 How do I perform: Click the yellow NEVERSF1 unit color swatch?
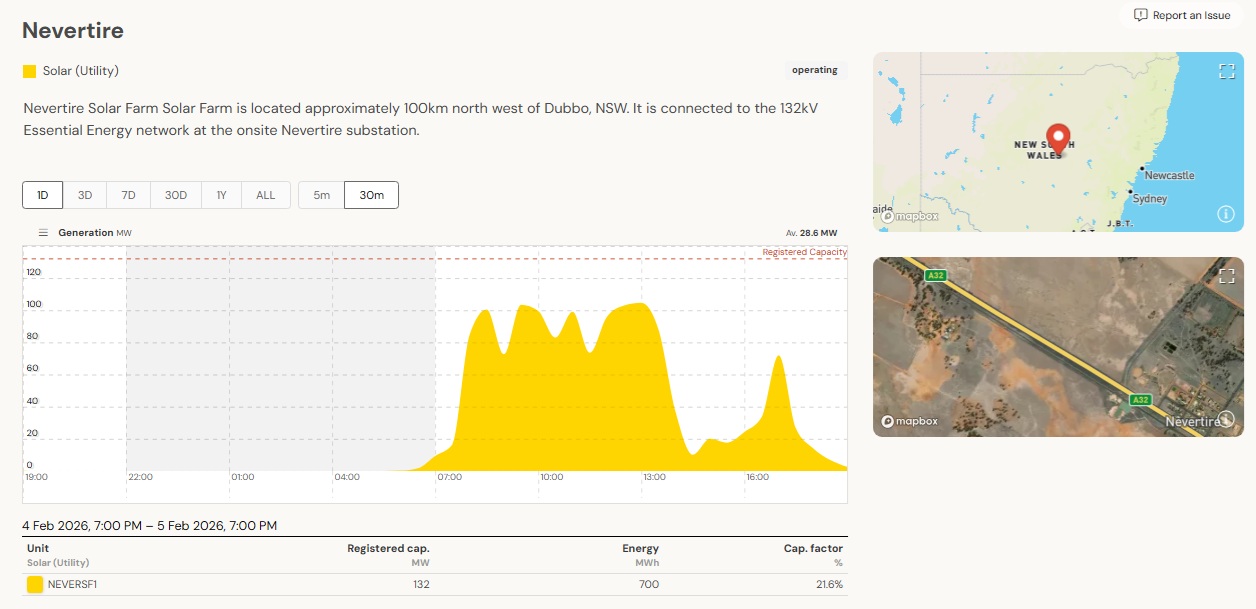(35, 584)
